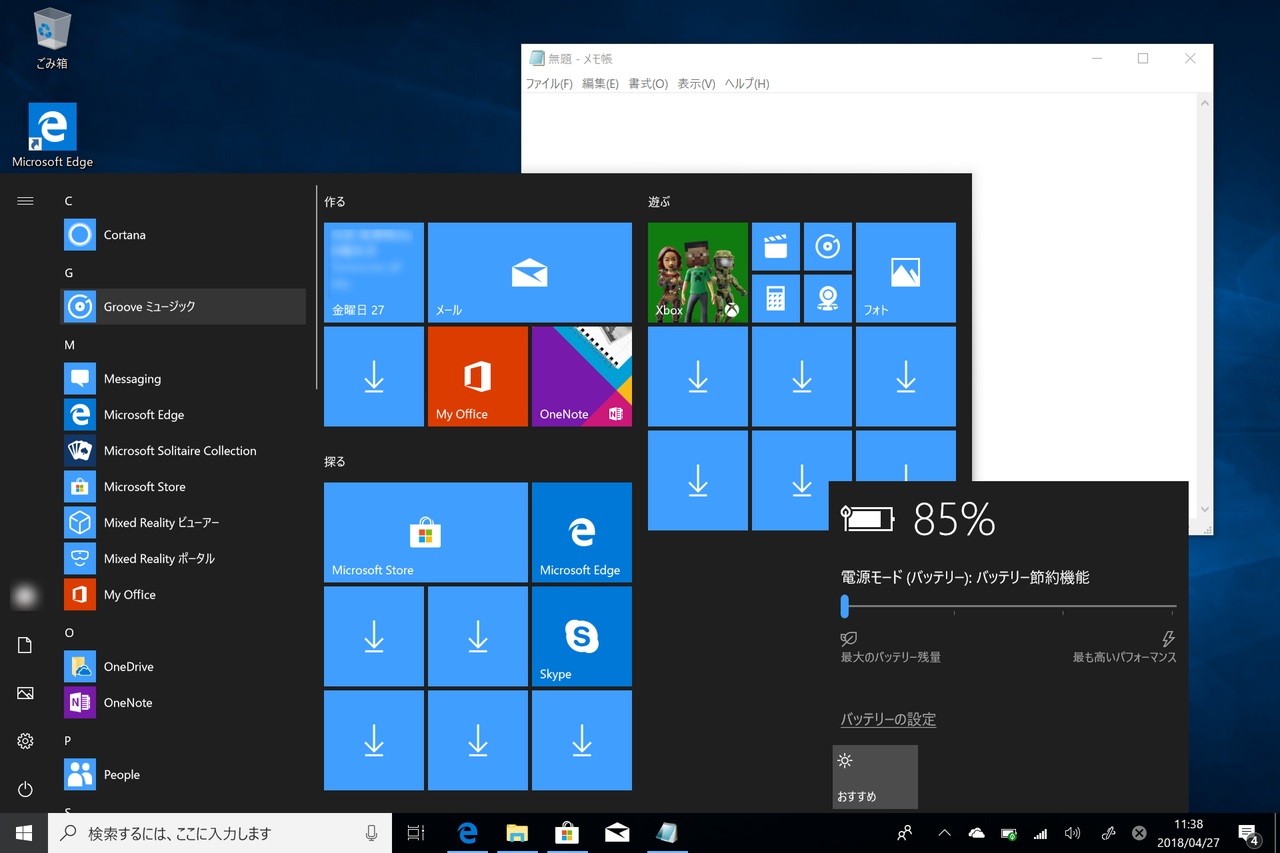1280x853 pixels.
Task: Show hidden tray icons with the chevron
Action: pyautogui.click(x=944, y=833)
